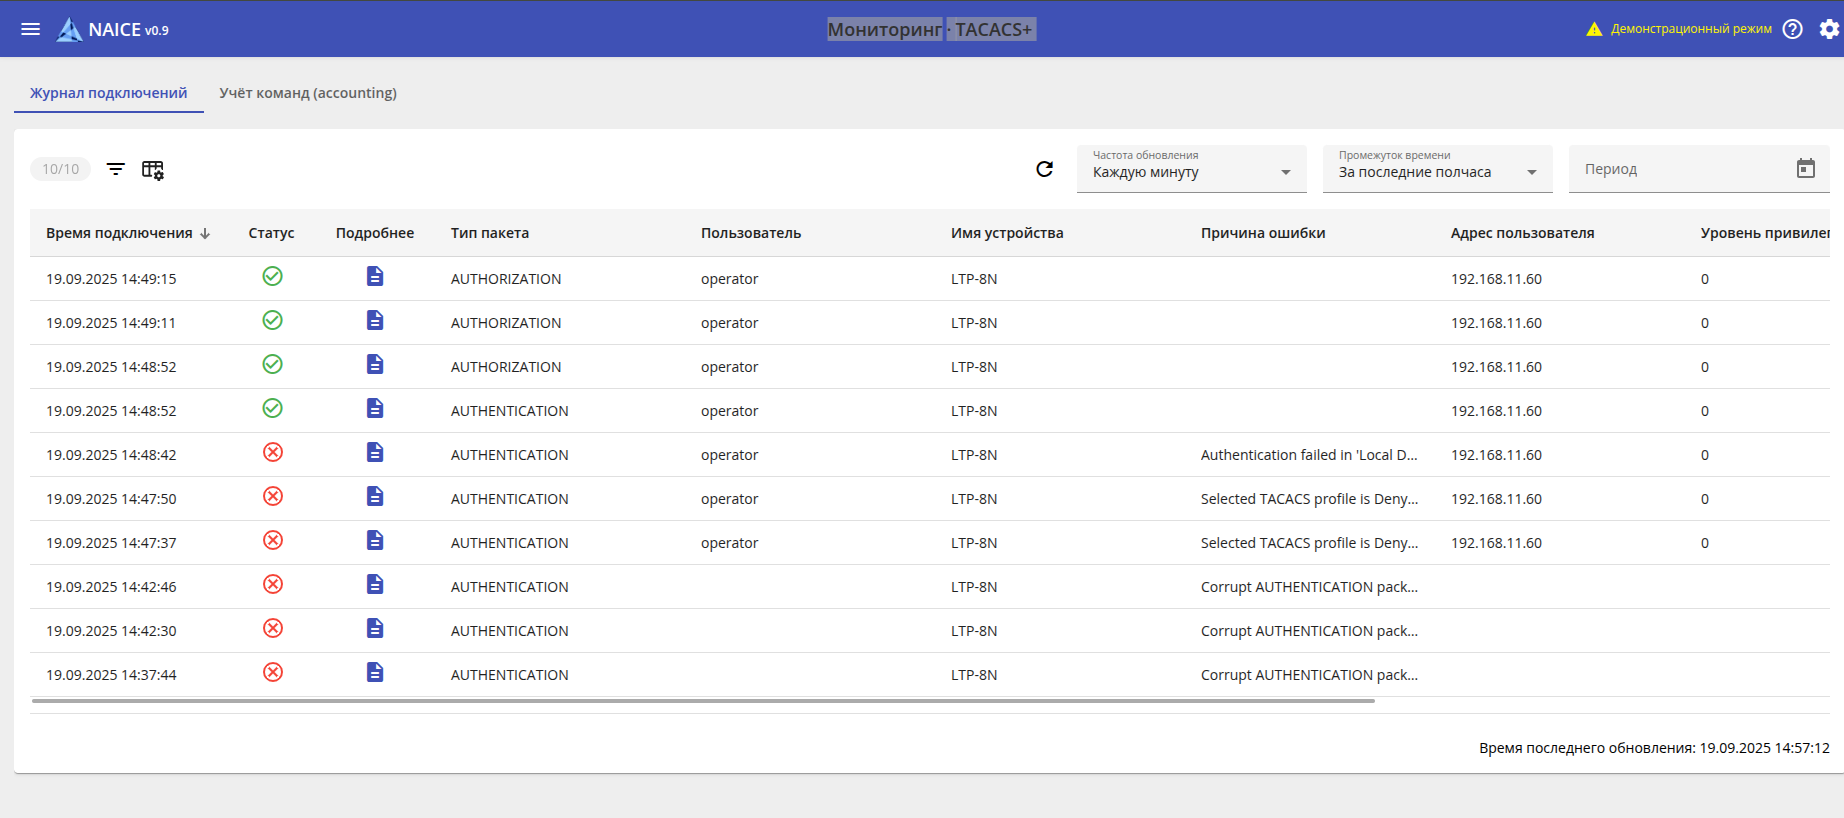Open the hamburger navigation menu
This screenshot has height=818, width=1844.
(31, 29)
